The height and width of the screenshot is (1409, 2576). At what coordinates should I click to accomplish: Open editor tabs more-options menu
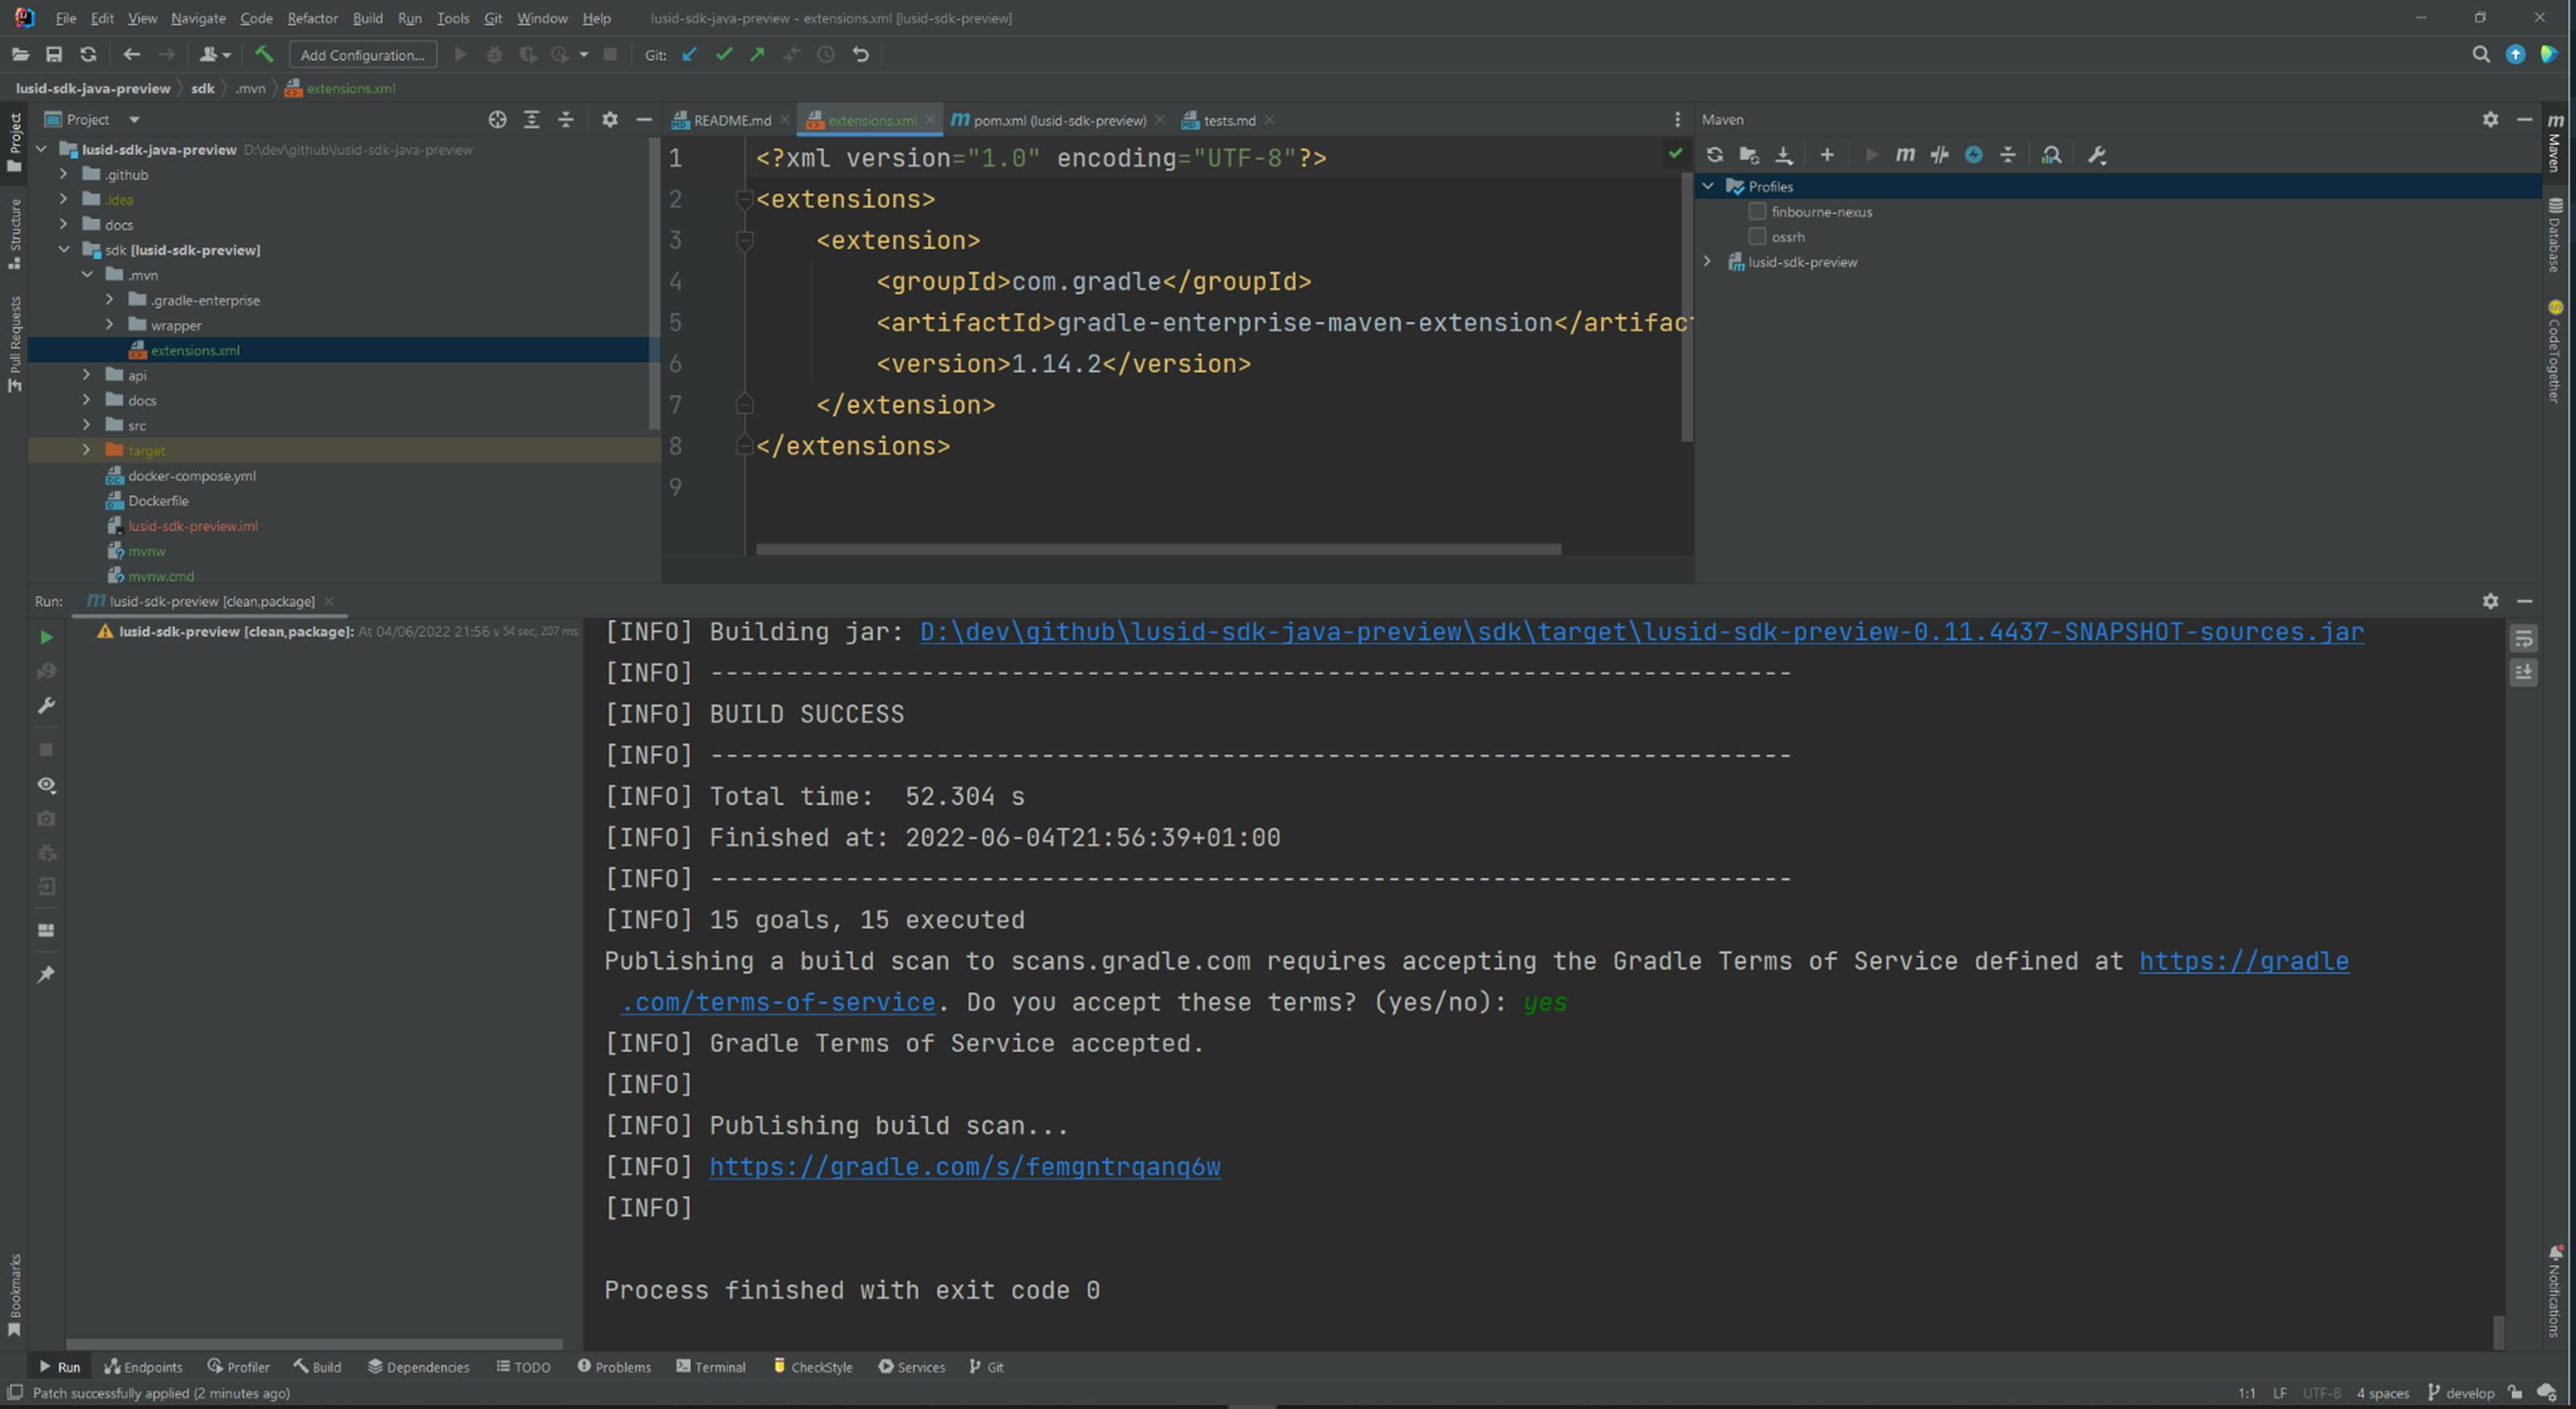tap(1677, 120)
